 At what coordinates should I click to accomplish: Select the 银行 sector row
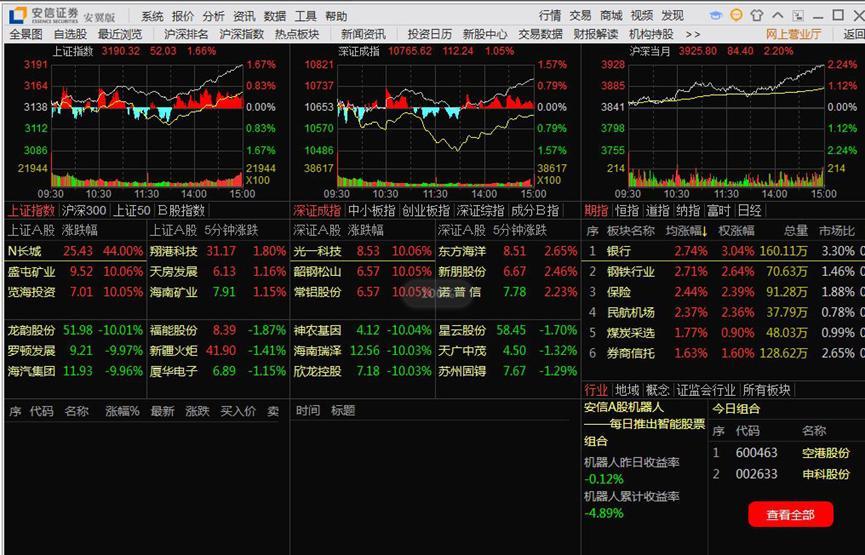[723, 251]
